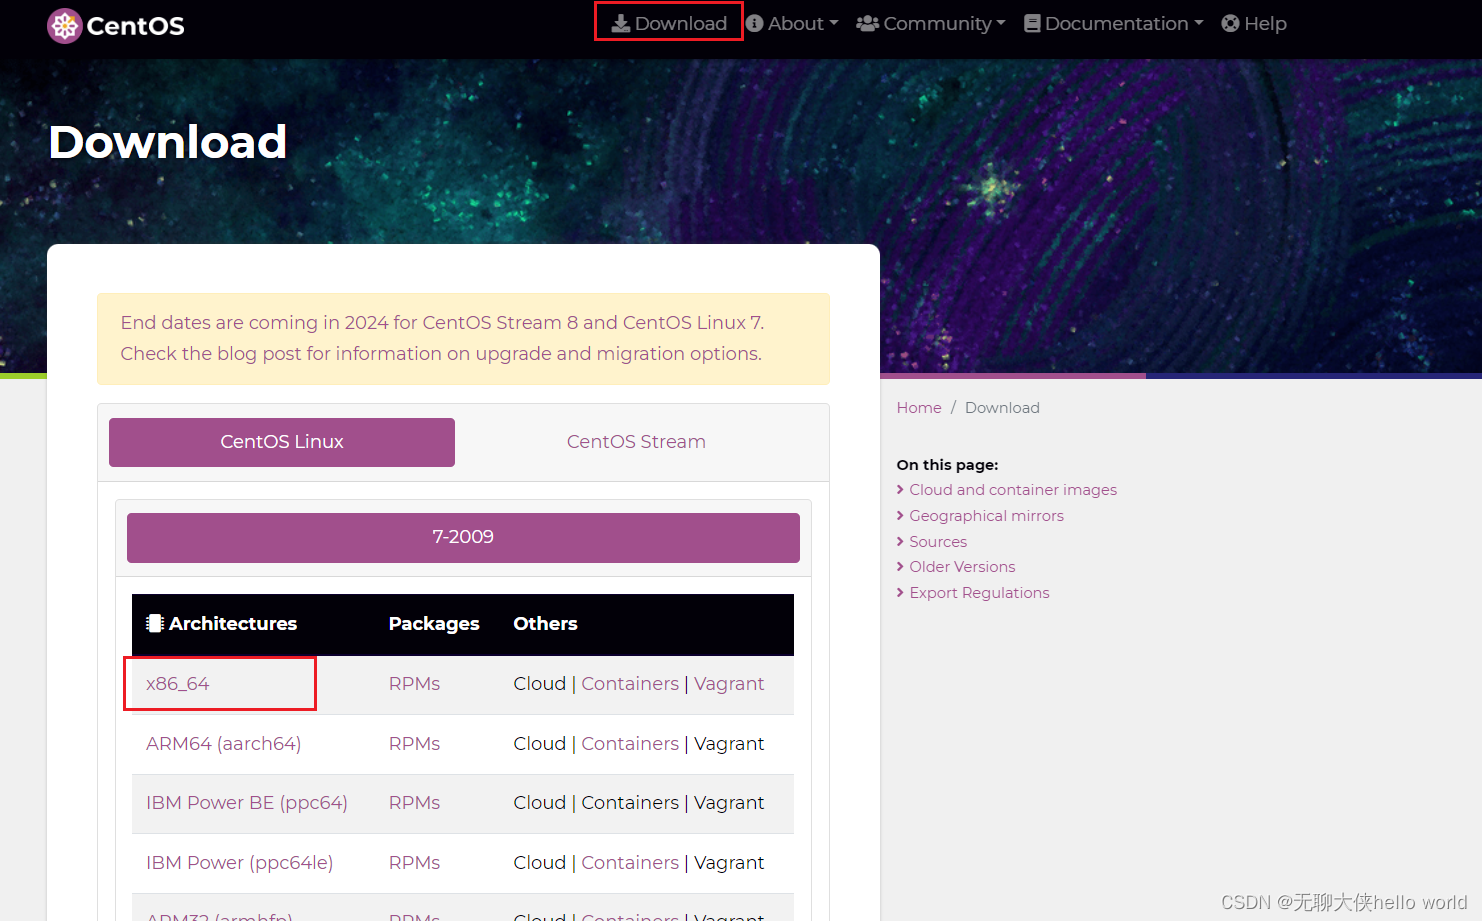Switch to the CentOS Stream tab
1482x921 pixels.
coord(636,442)
